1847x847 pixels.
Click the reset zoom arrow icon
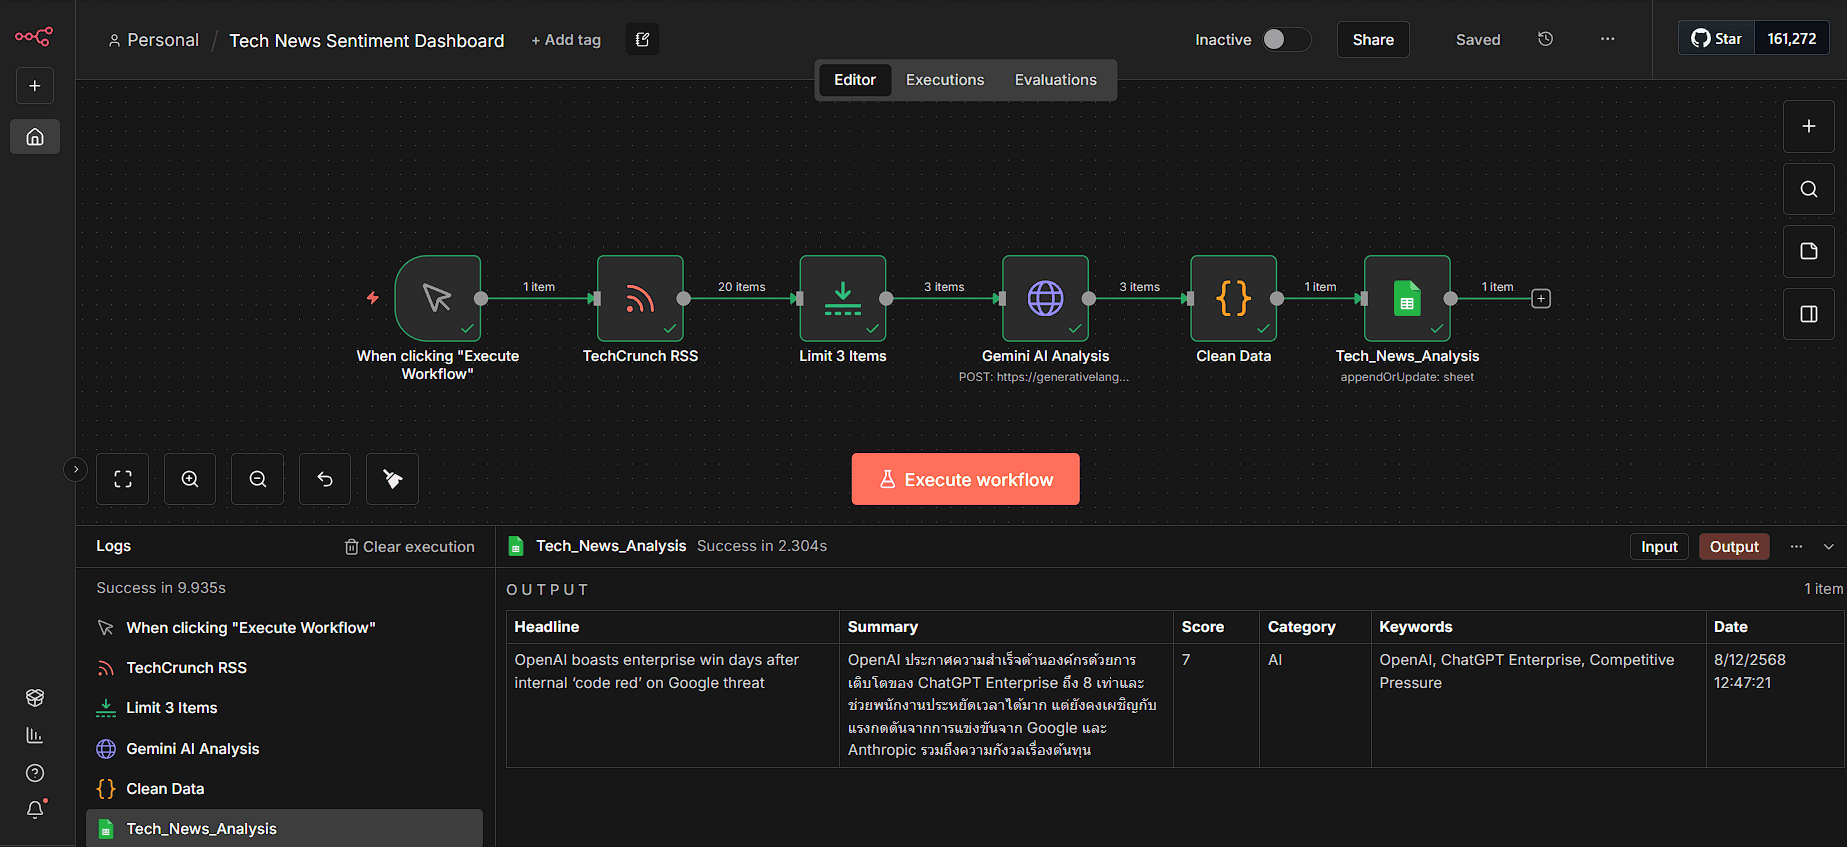[x=325, y=479]
